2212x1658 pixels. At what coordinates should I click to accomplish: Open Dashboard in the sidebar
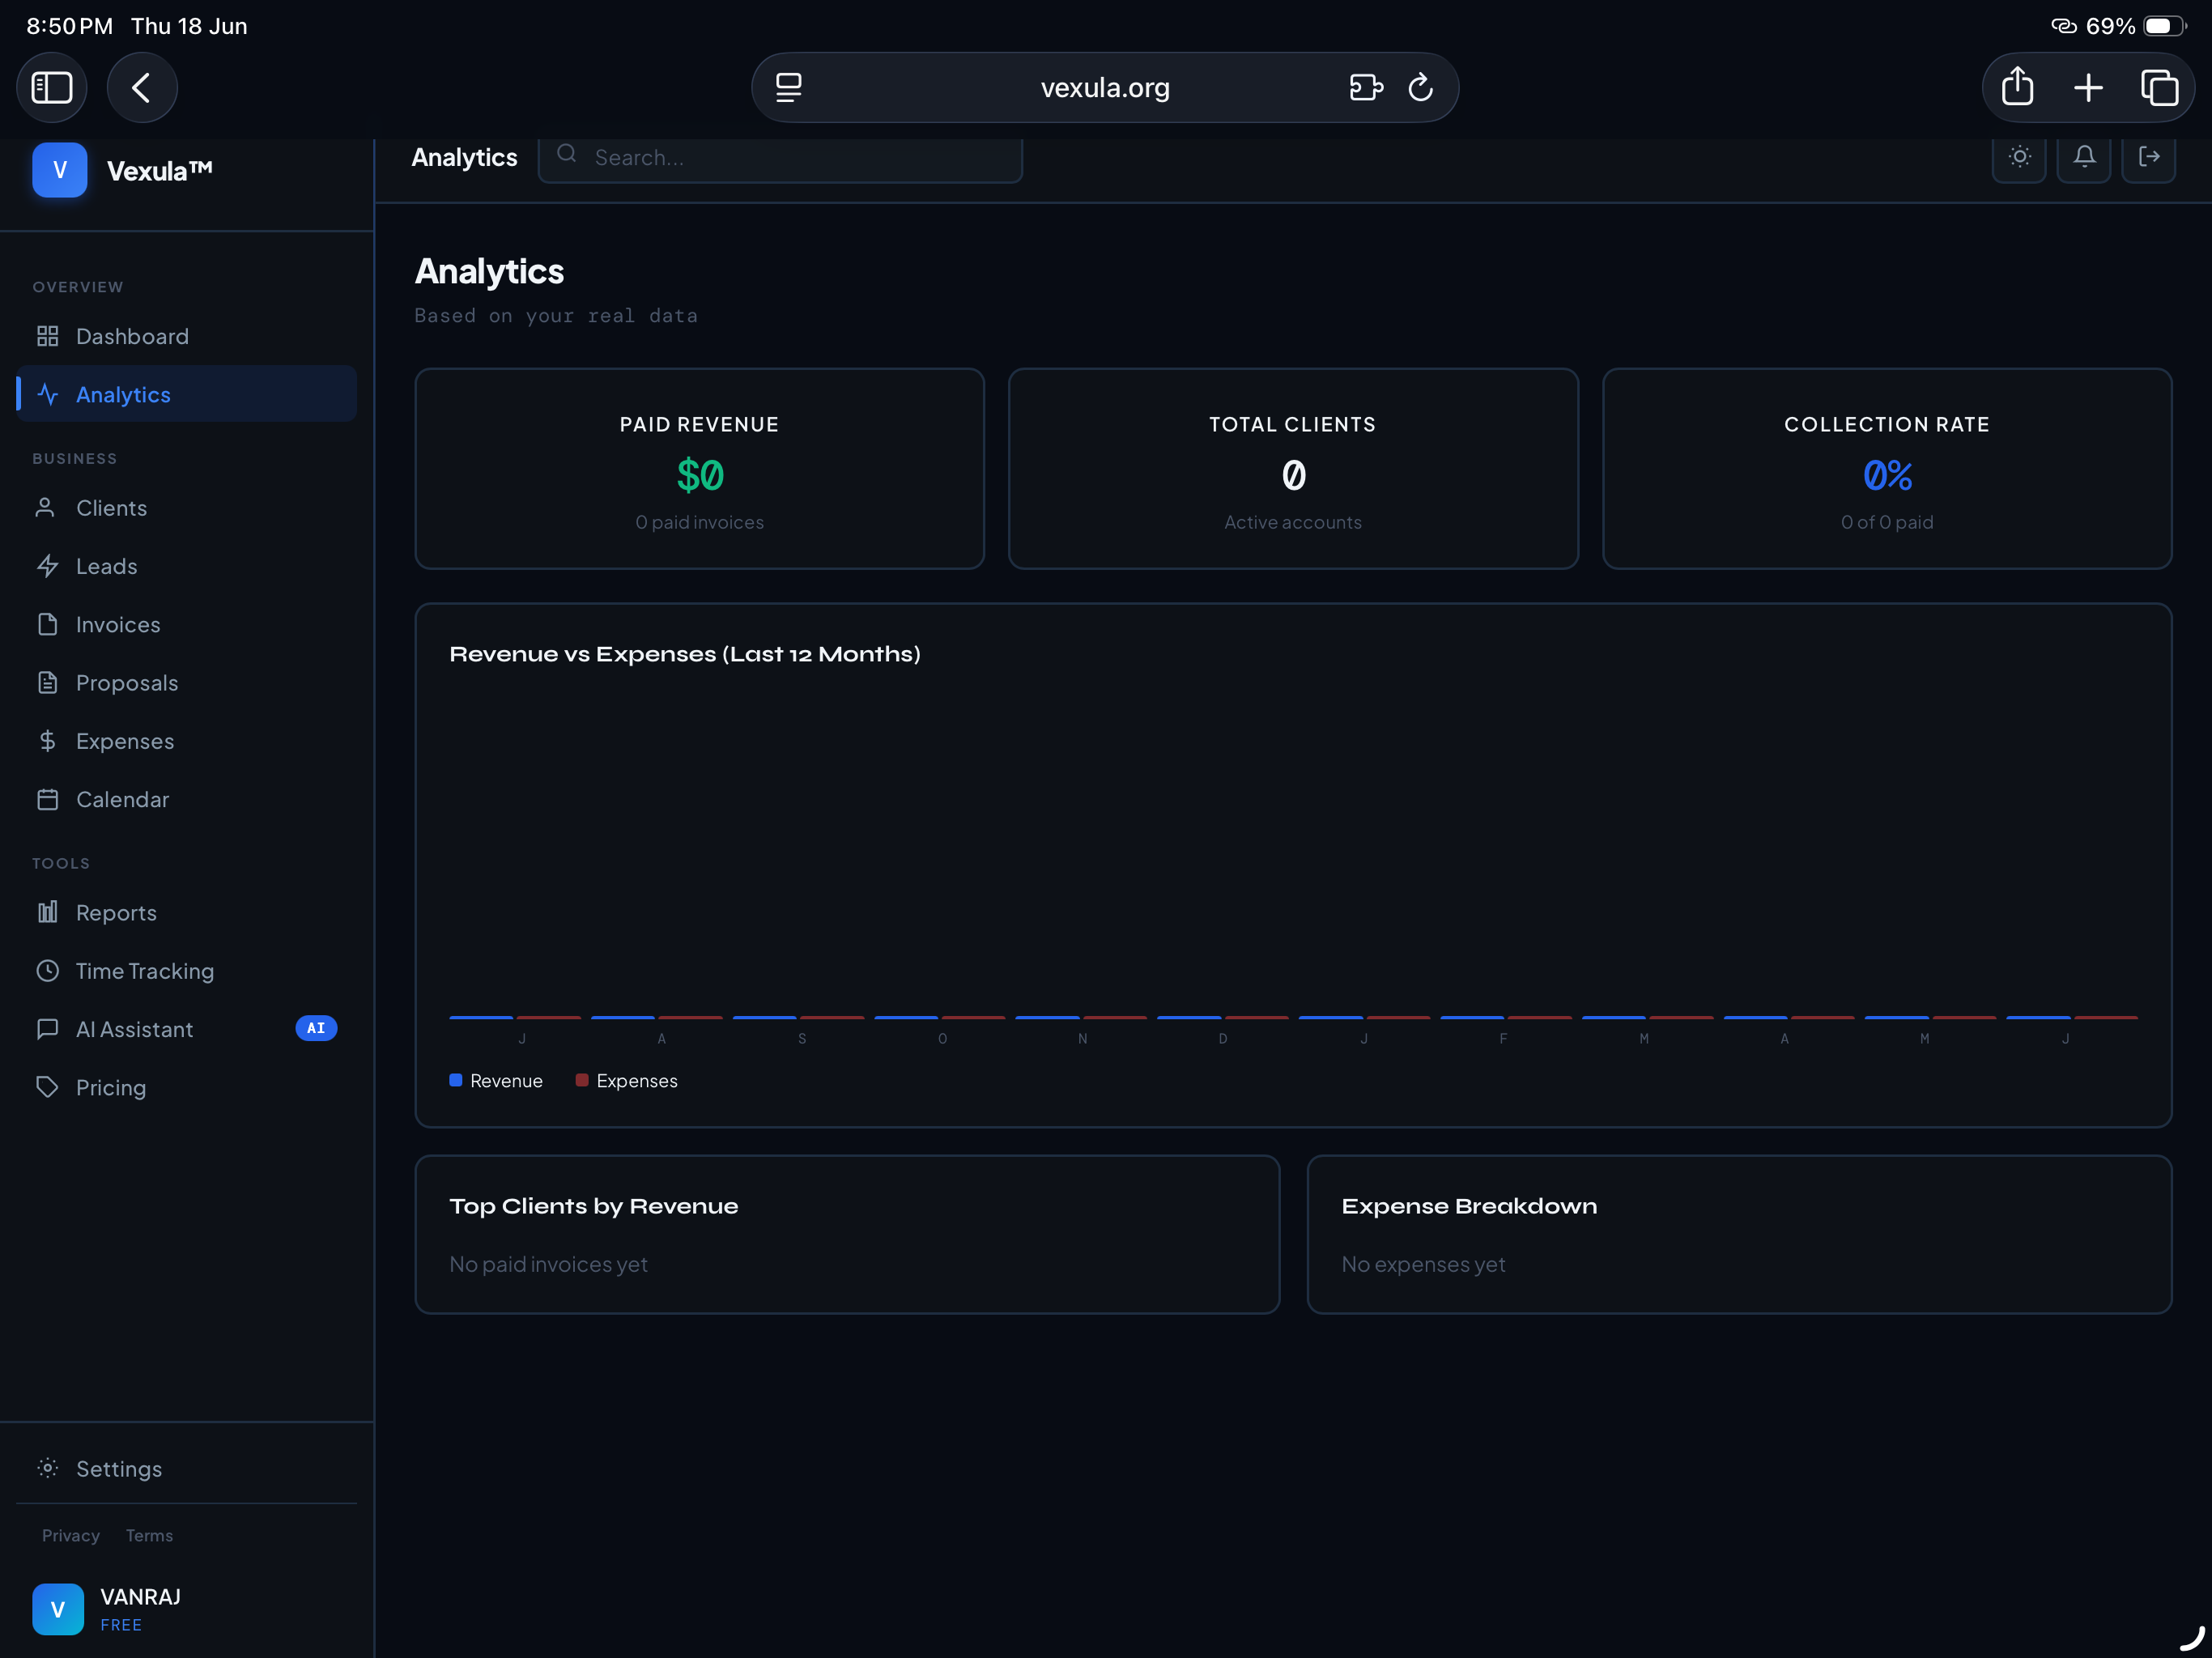tap(187, 336)
